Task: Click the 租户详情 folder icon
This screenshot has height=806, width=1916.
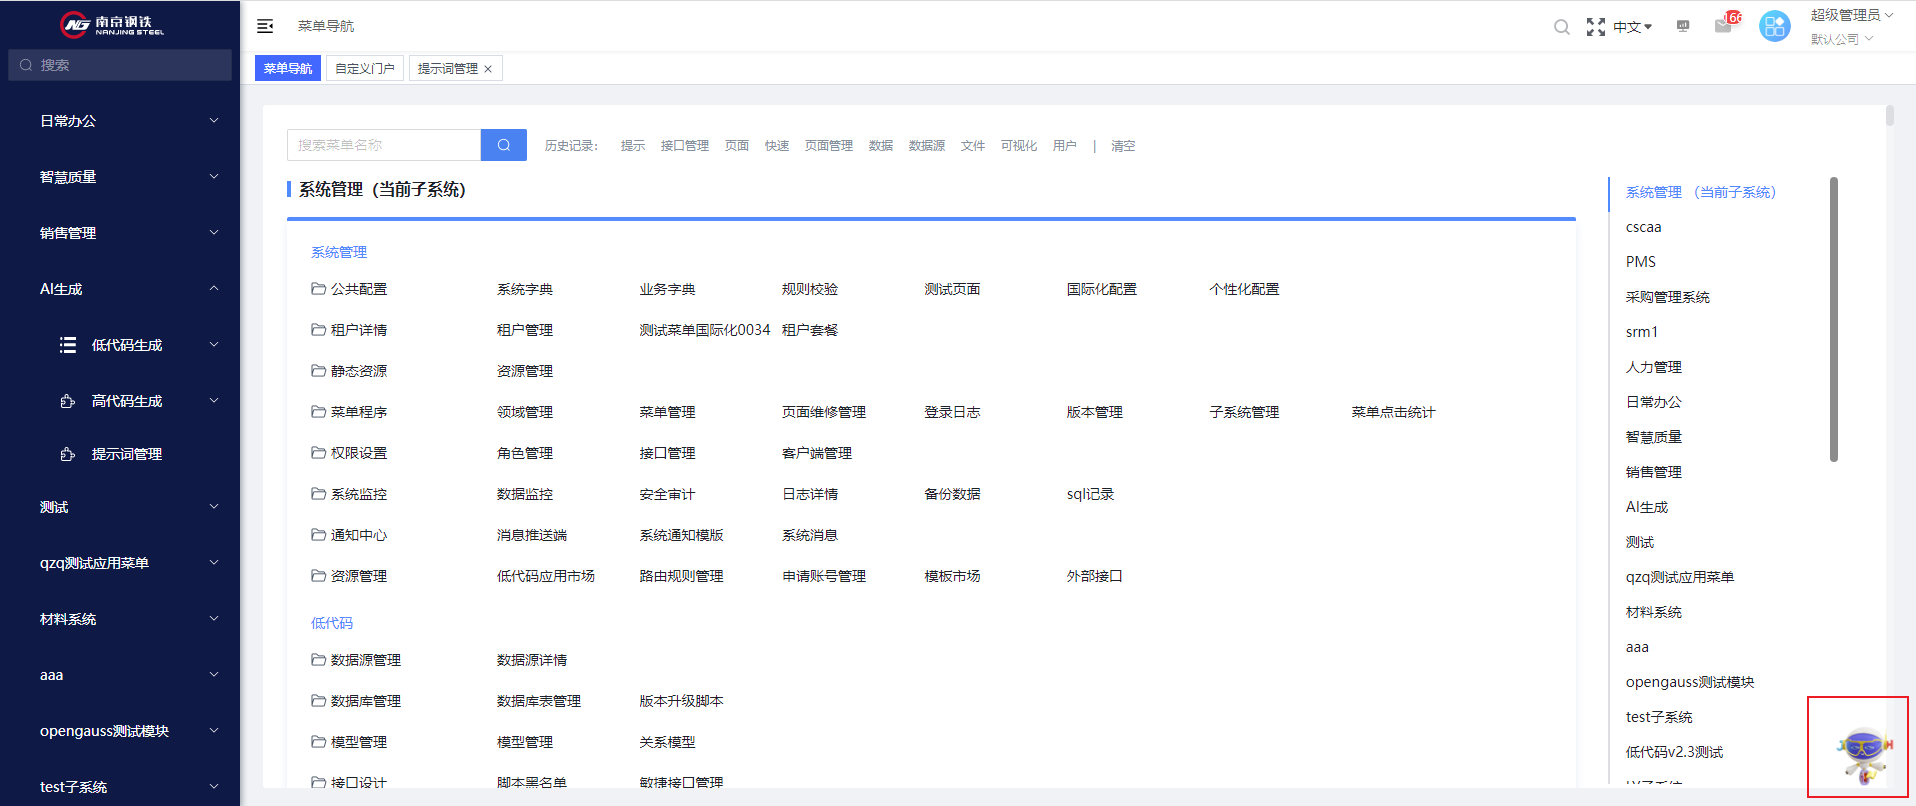Action: coord(318,330)
